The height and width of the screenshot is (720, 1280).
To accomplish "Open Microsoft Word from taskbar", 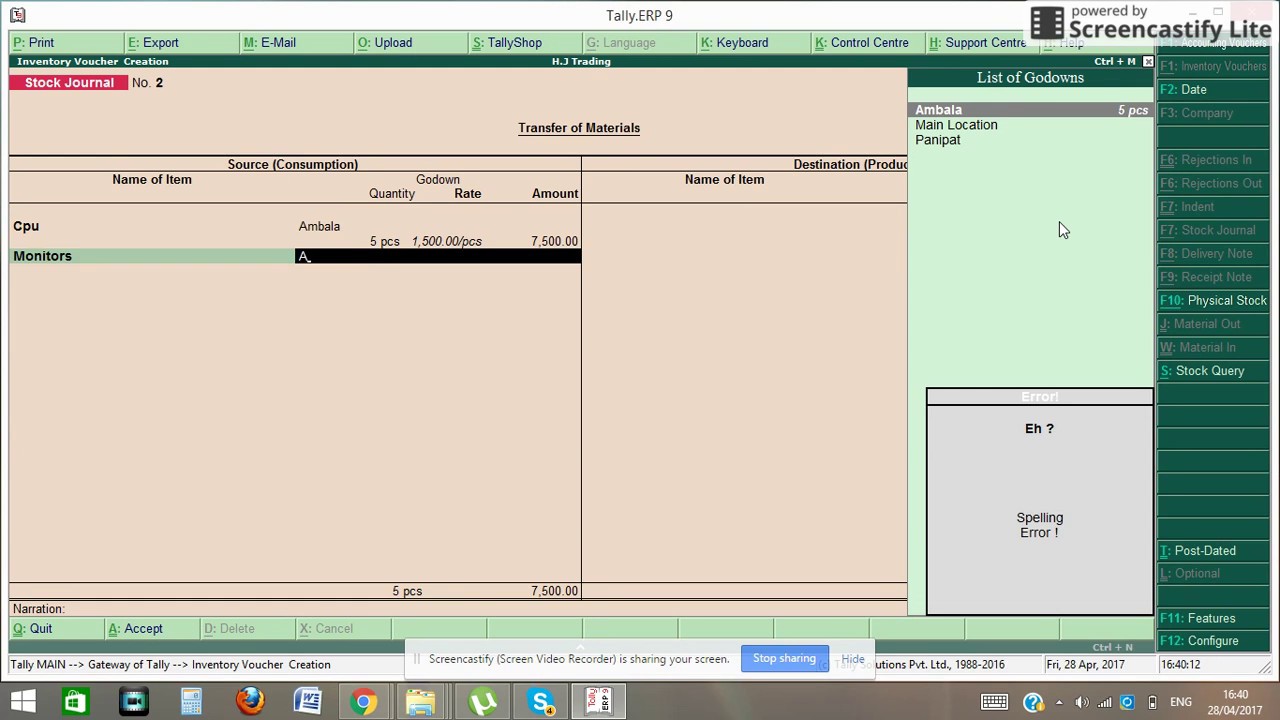I will point(307,702).
